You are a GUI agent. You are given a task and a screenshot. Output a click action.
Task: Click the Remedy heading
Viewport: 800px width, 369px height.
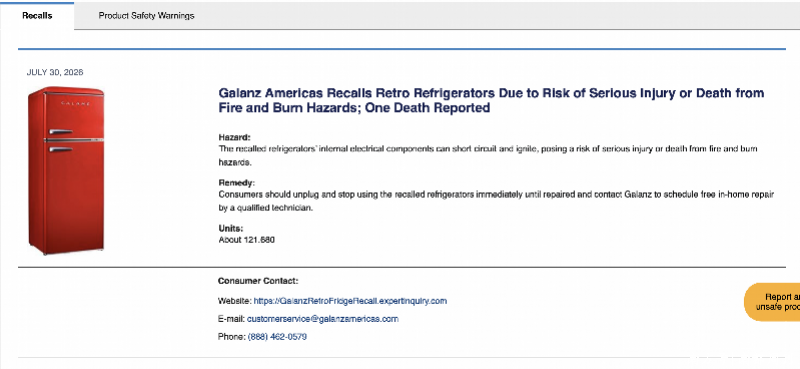[237, 183]
